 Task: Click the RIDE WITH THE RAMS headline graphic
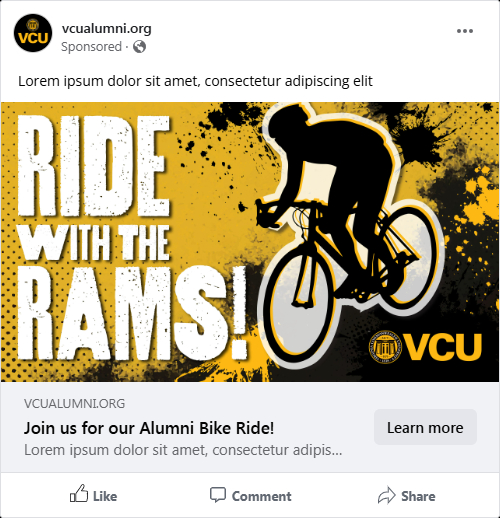point(132,238)
